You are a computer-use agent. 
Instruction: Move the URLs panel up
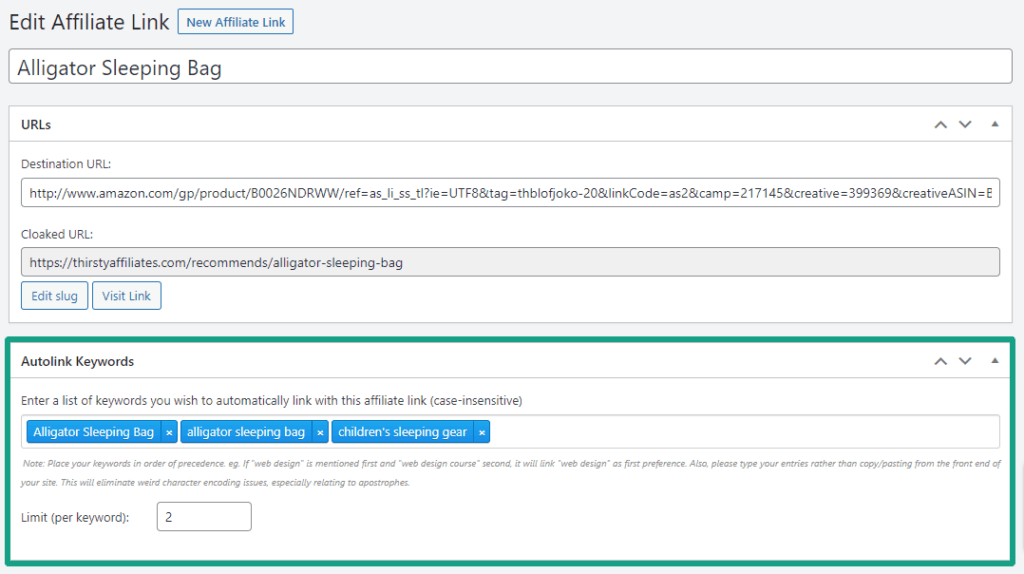[940, 124]
